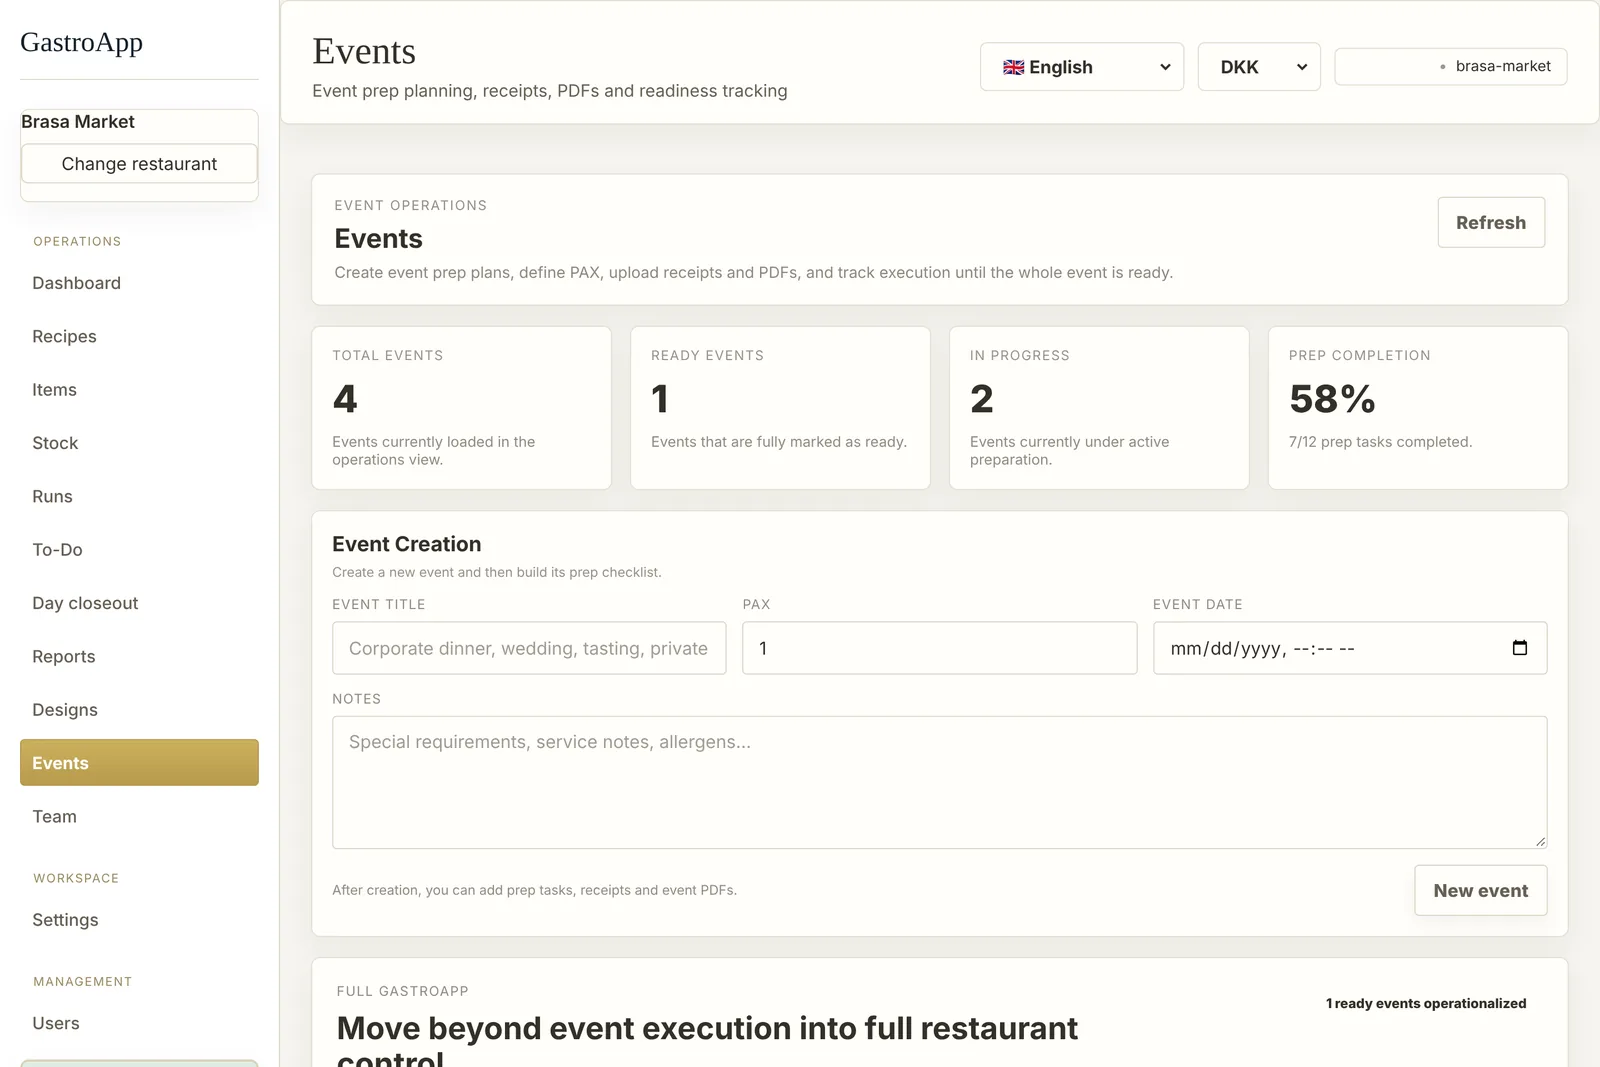Open the calendar picker in Event Date
Screen dimensions: 1600x1067
[1520, 648]
